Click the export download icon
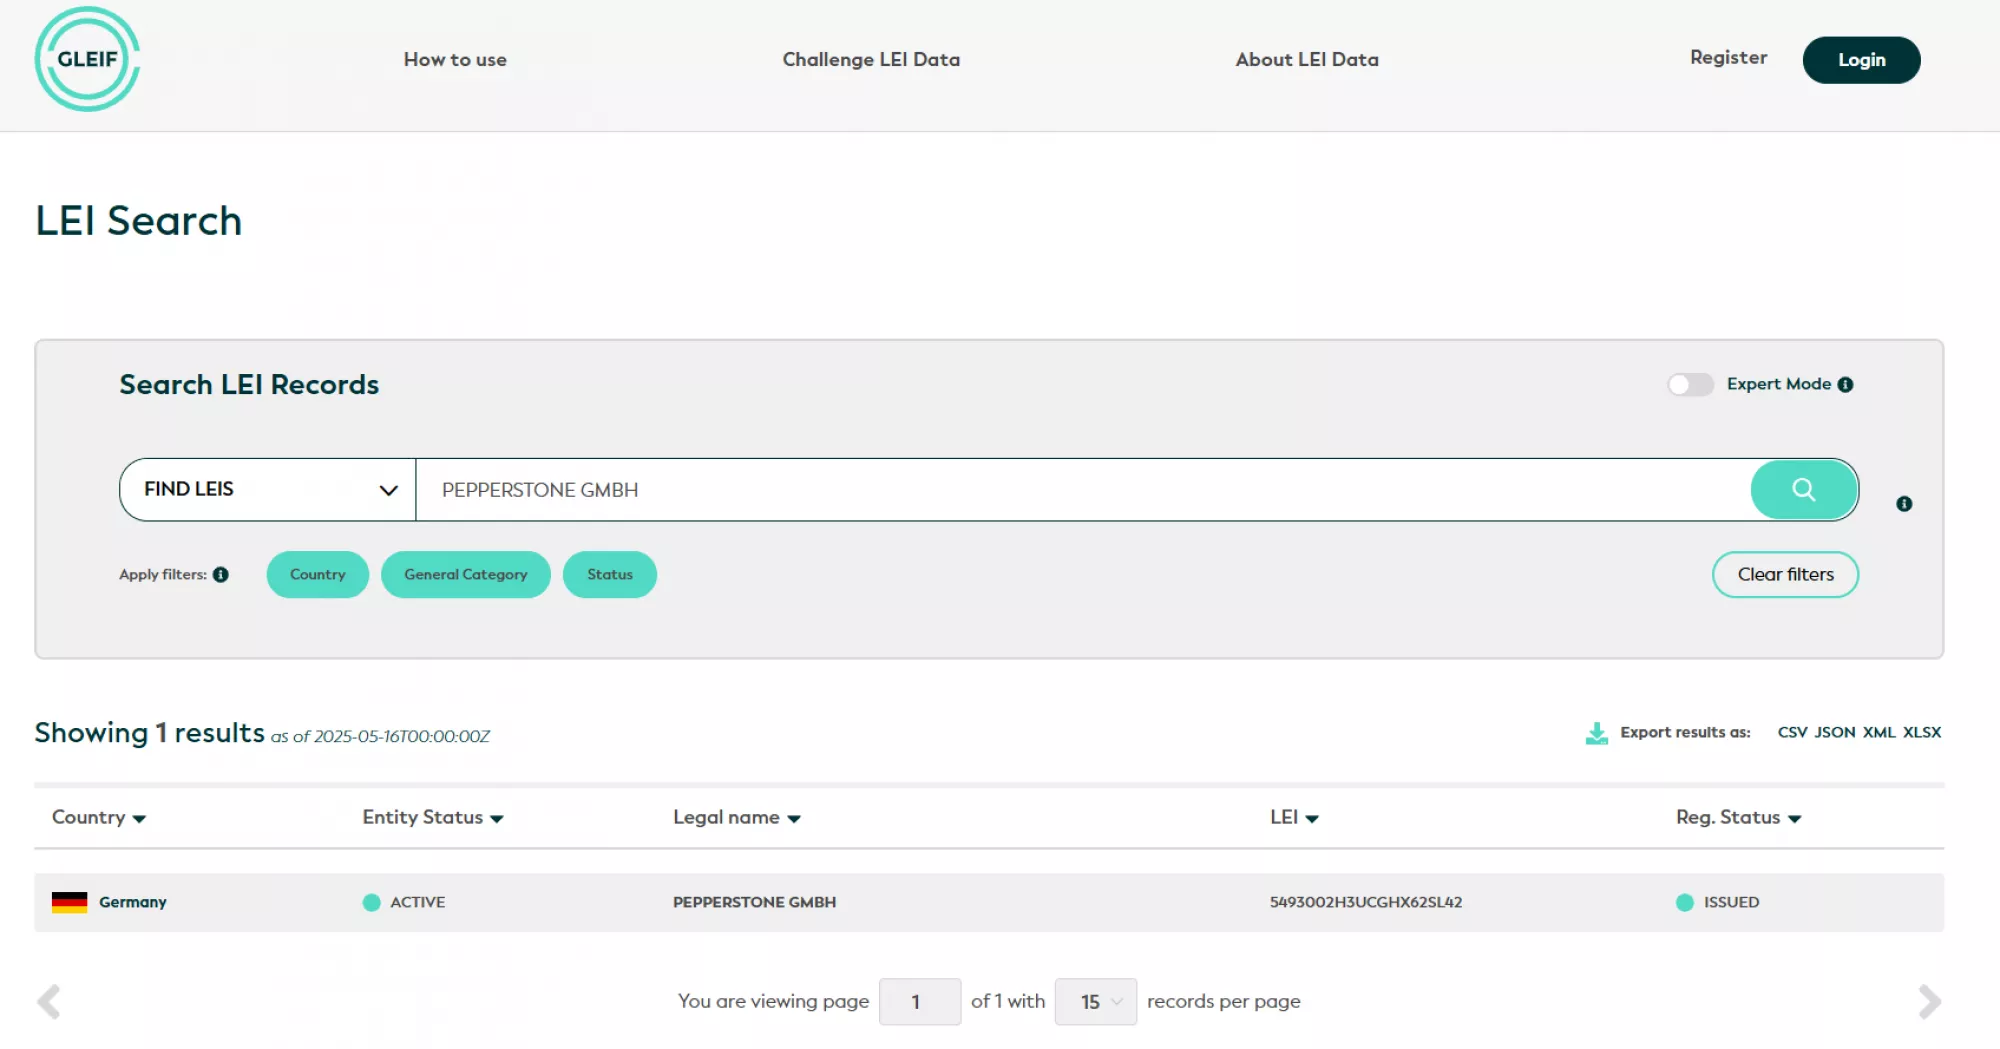 (x=1596, y=733)
